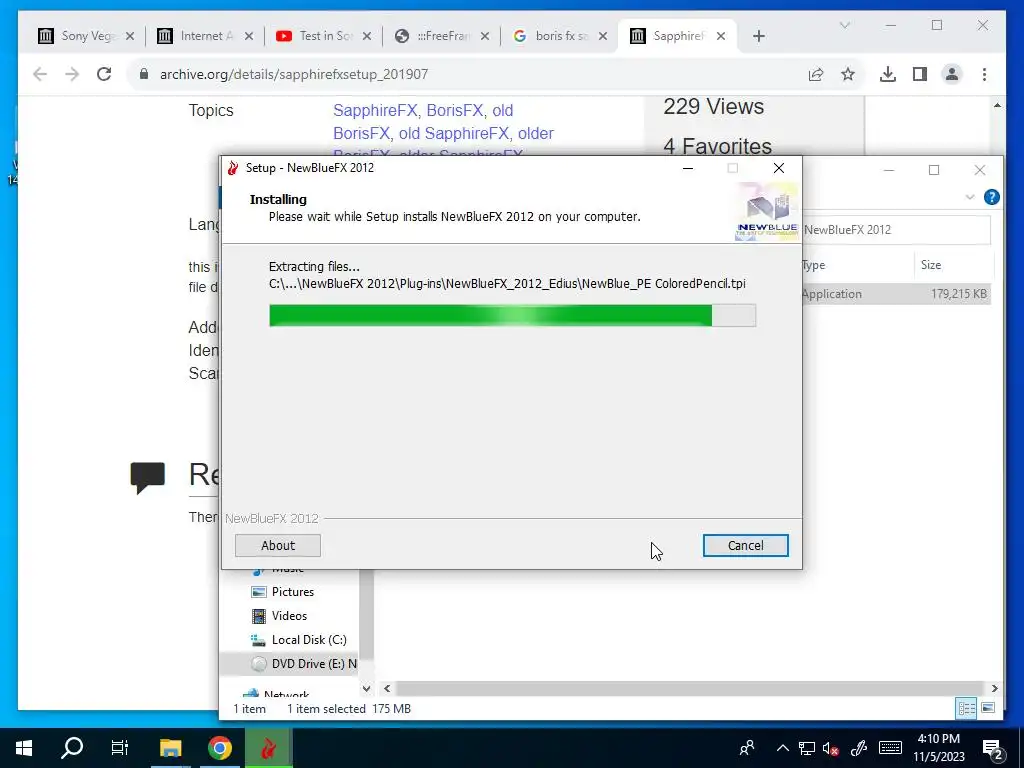
Task: Click the Chrome back arrow
Action: (x=40, y=74)
